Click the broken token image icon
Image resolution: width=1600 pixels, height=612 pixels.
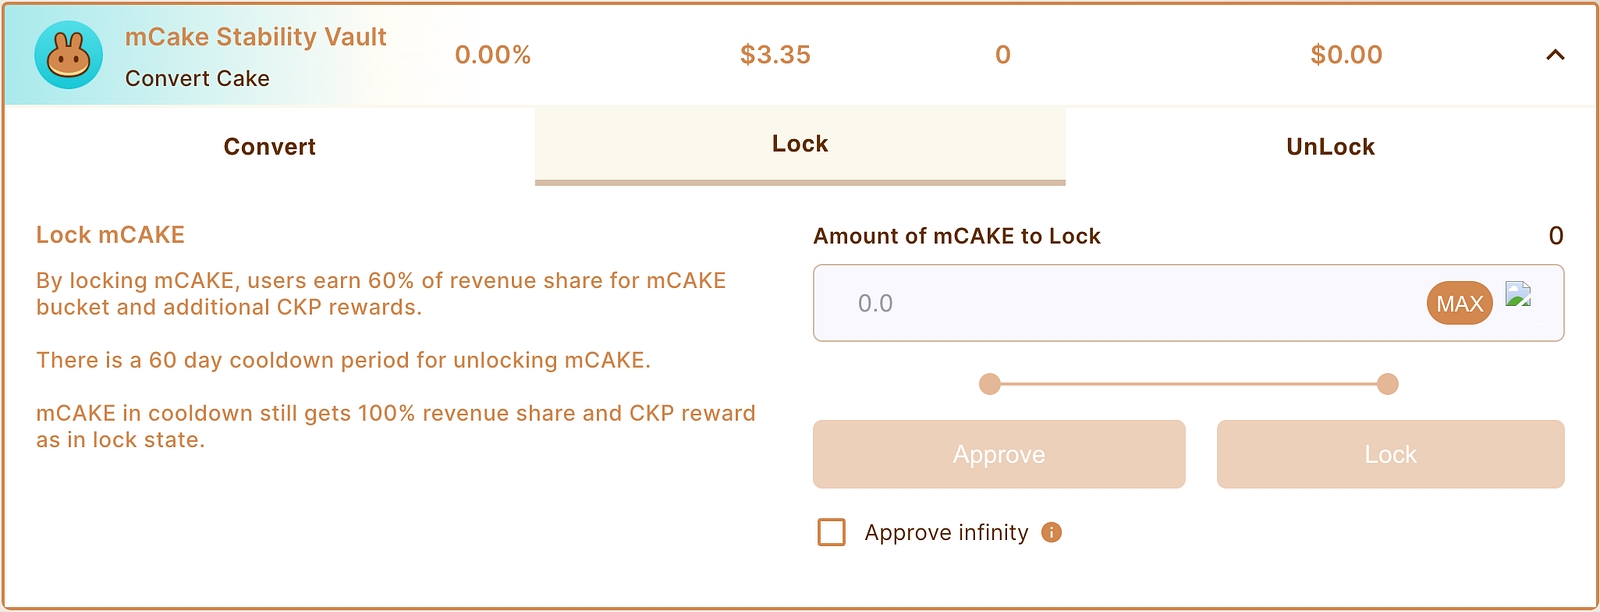pyautogui.click(x=1518, y=294)
